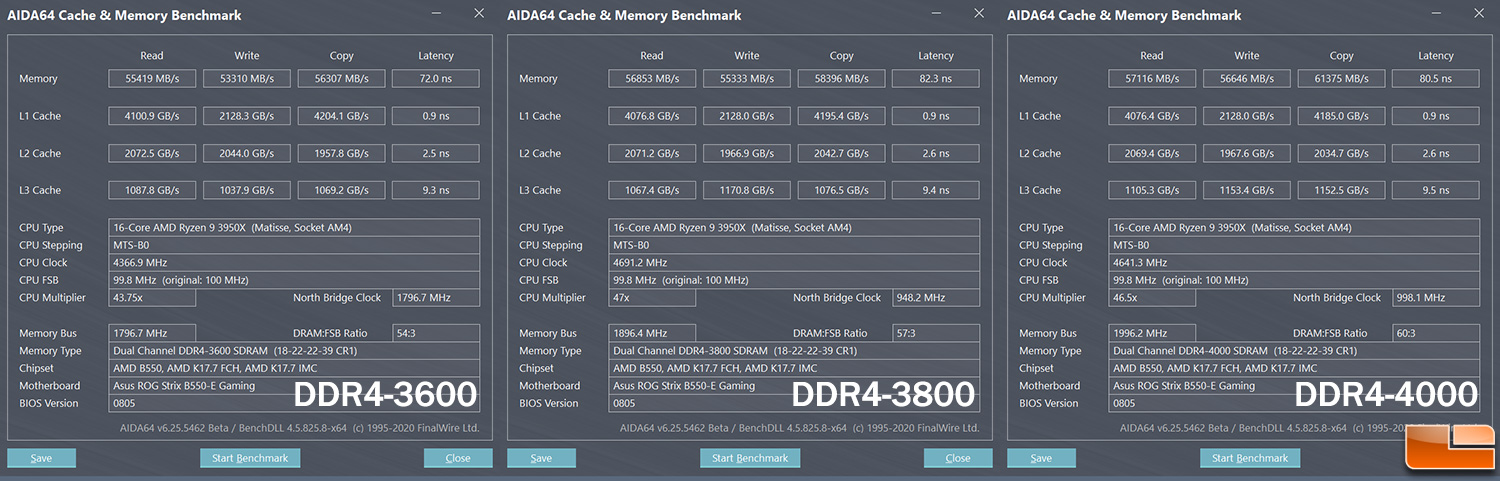Click the Memory Bus value 1996.2 MHz
1500x481 pixels.
[x=1152, y=333]
